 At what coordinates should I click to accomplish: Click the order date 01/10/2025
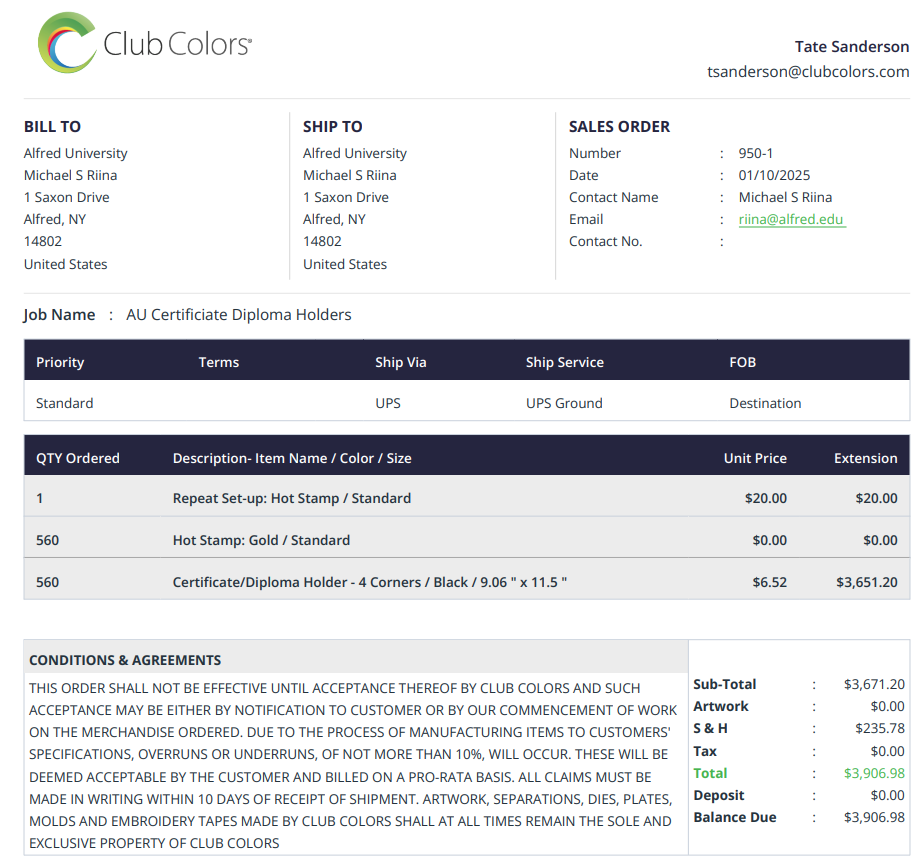774,175
